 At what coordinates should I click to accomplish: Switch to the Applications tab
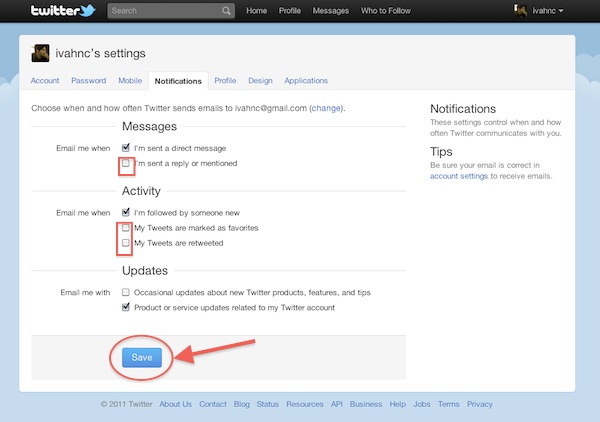coord(306,81)
